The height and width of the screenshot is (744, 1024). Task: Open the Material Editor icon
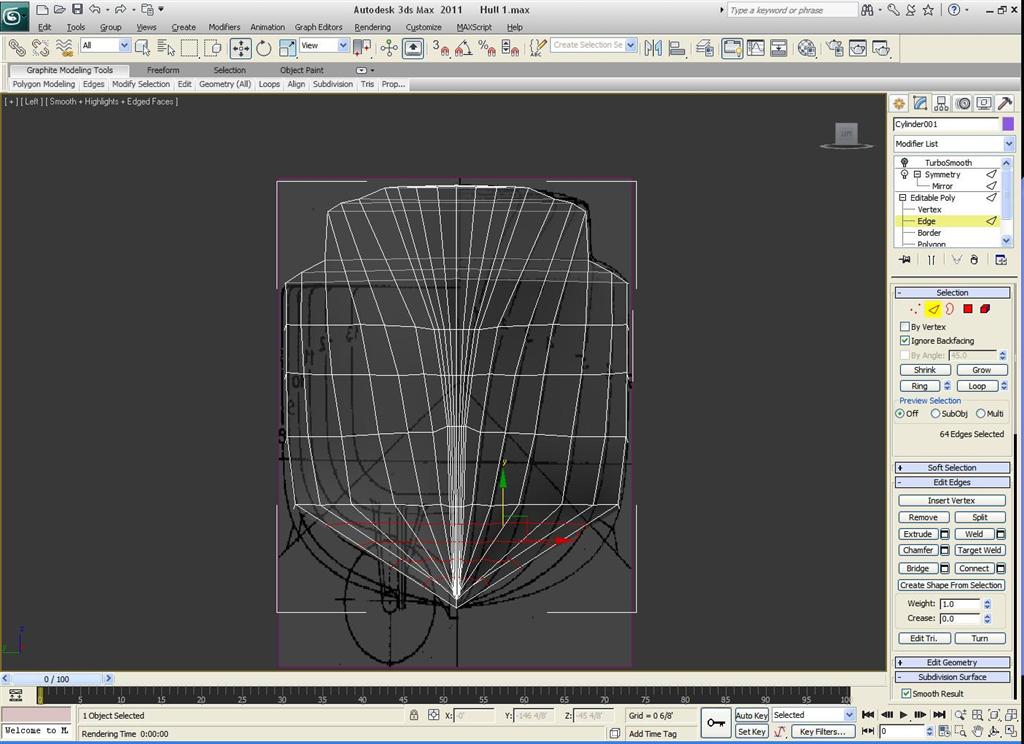point(807,48)
